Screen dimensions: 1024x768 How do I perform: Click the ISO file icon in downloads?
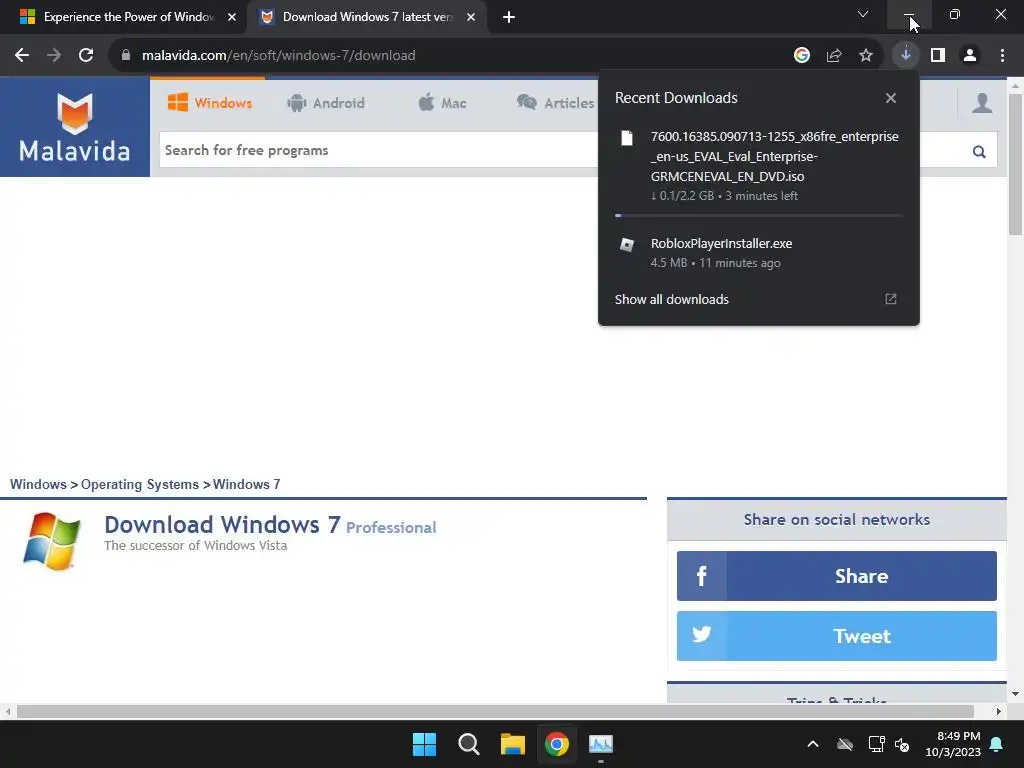tap(626, 138)
